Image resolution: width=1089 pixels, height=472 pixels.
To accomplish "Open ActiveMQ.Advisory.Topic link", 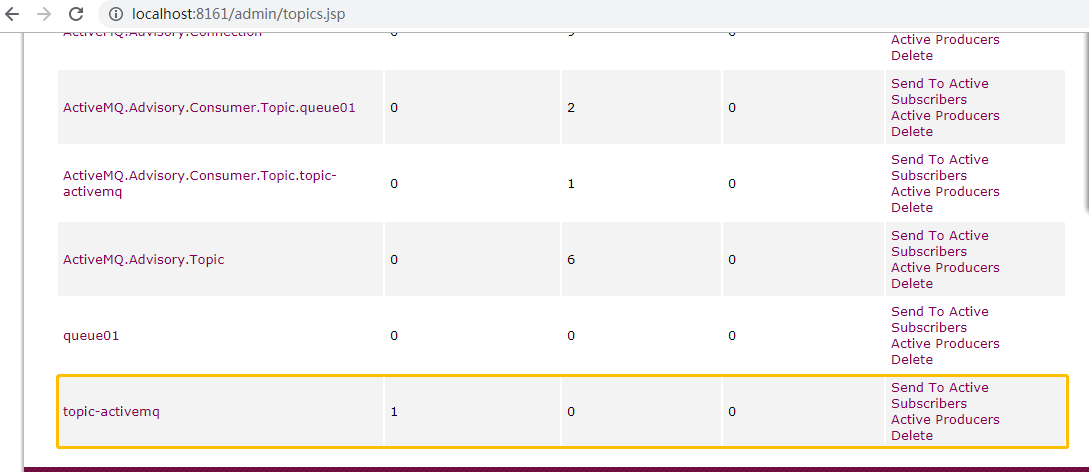I will click(144, 260).
